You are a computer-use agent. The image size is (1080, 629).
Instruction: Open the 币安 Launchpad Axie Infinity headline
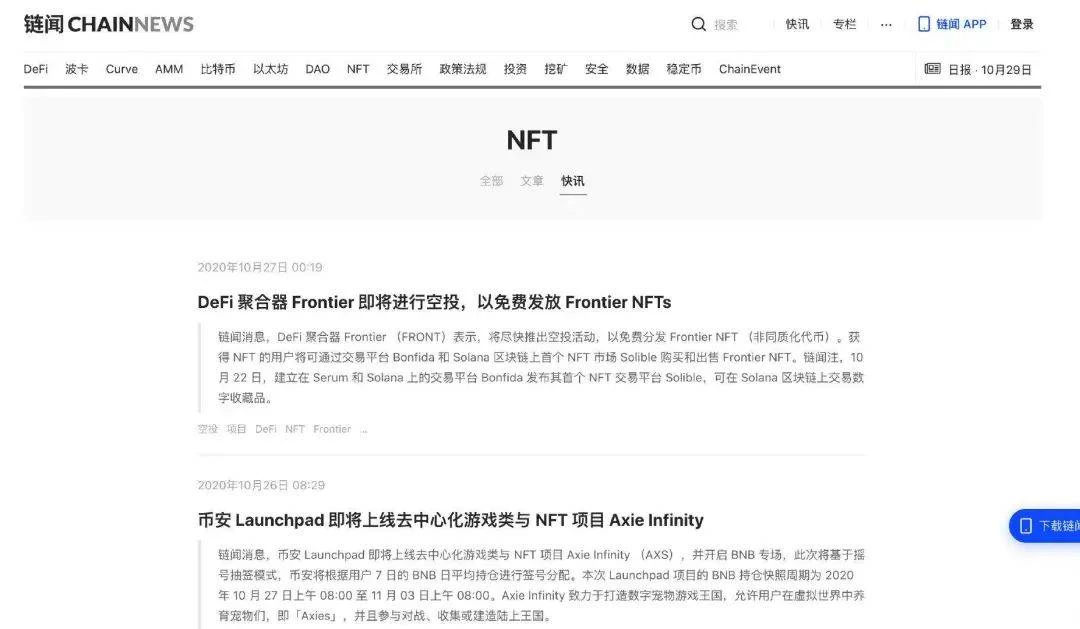[450, 519]
